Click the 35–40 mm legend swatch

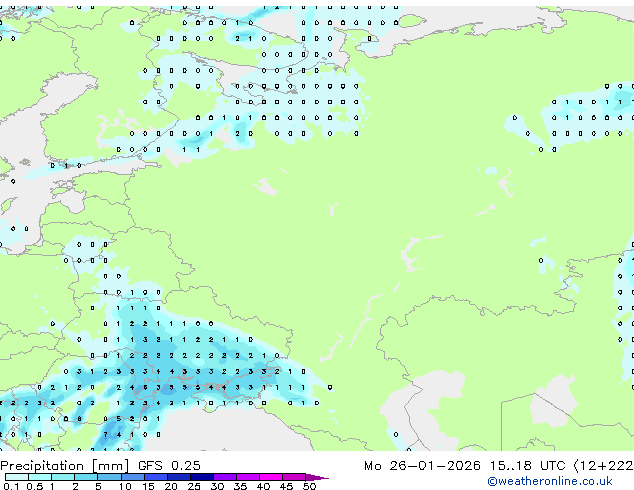point(248,477)
